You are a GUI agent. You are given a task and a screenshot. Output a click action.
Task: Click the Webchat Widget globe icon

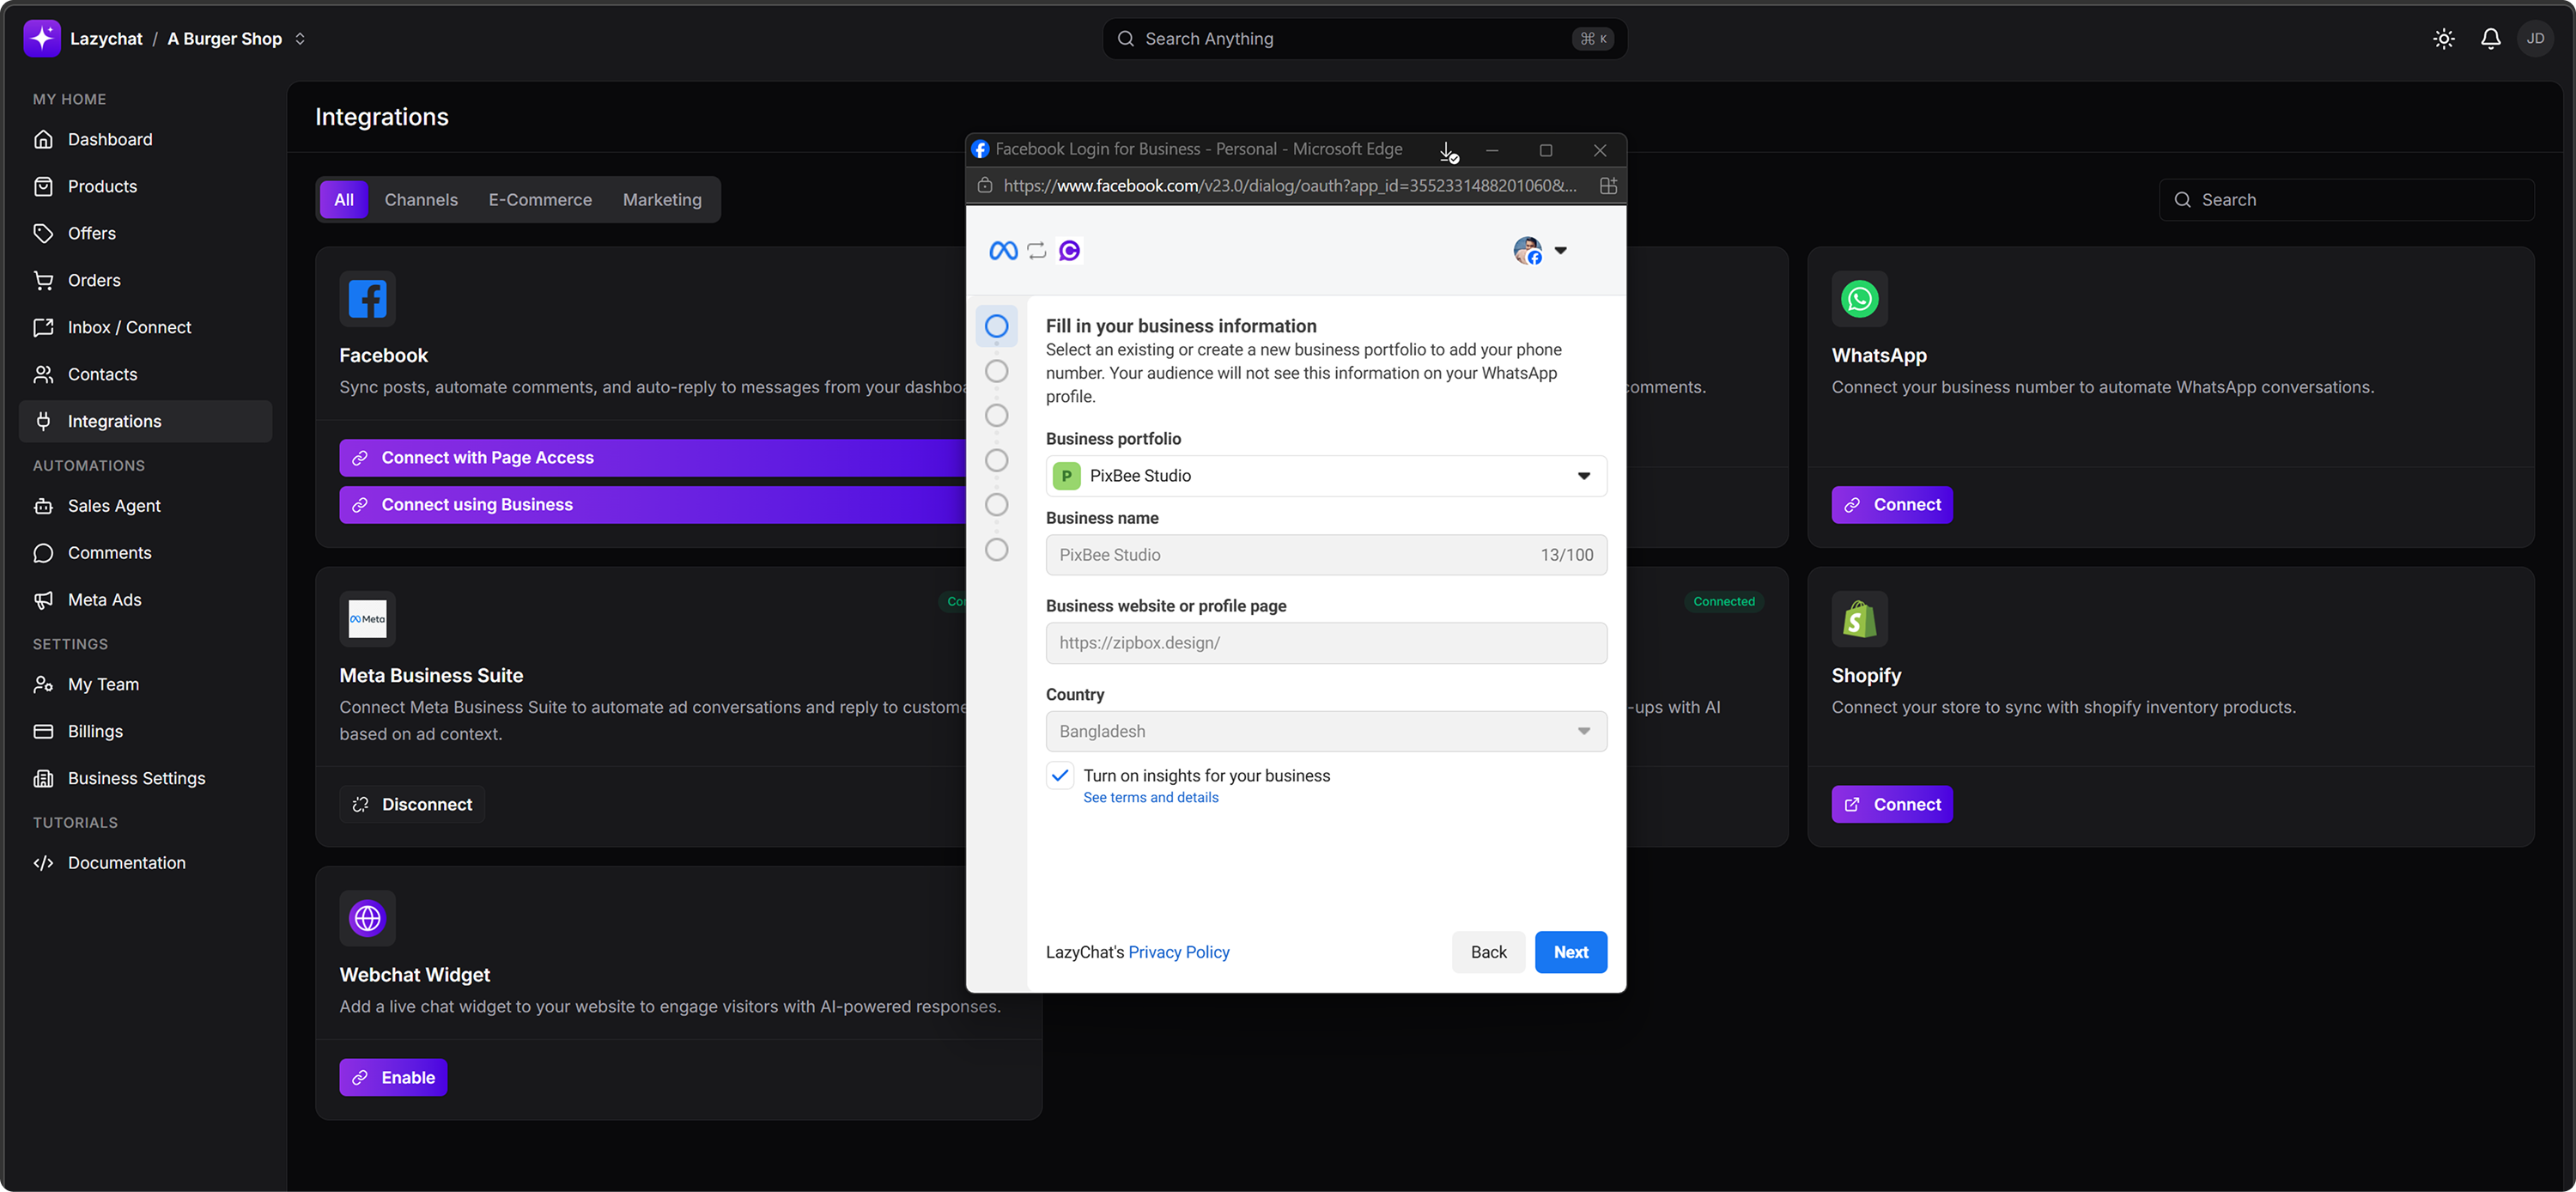point(367,918)
